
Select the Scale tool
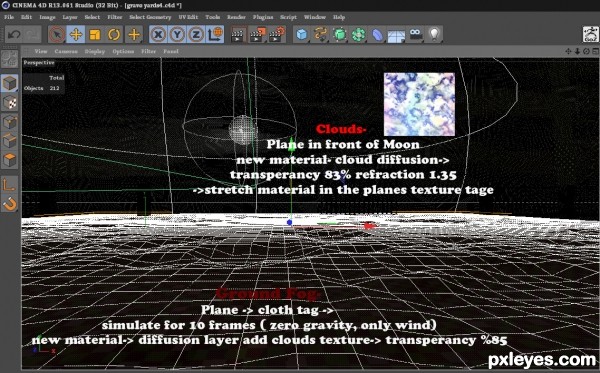coord(95,35)
